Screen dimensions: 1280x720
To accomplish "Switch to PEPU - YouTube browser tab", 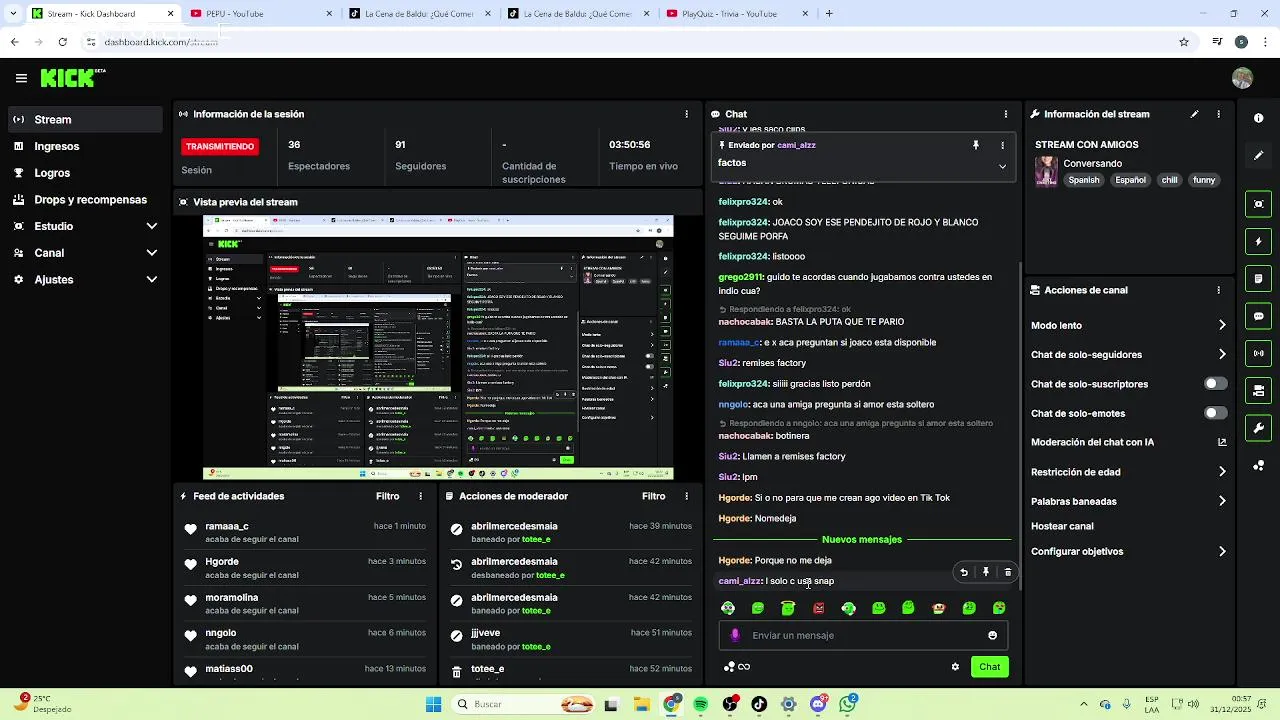I will 262,14.
